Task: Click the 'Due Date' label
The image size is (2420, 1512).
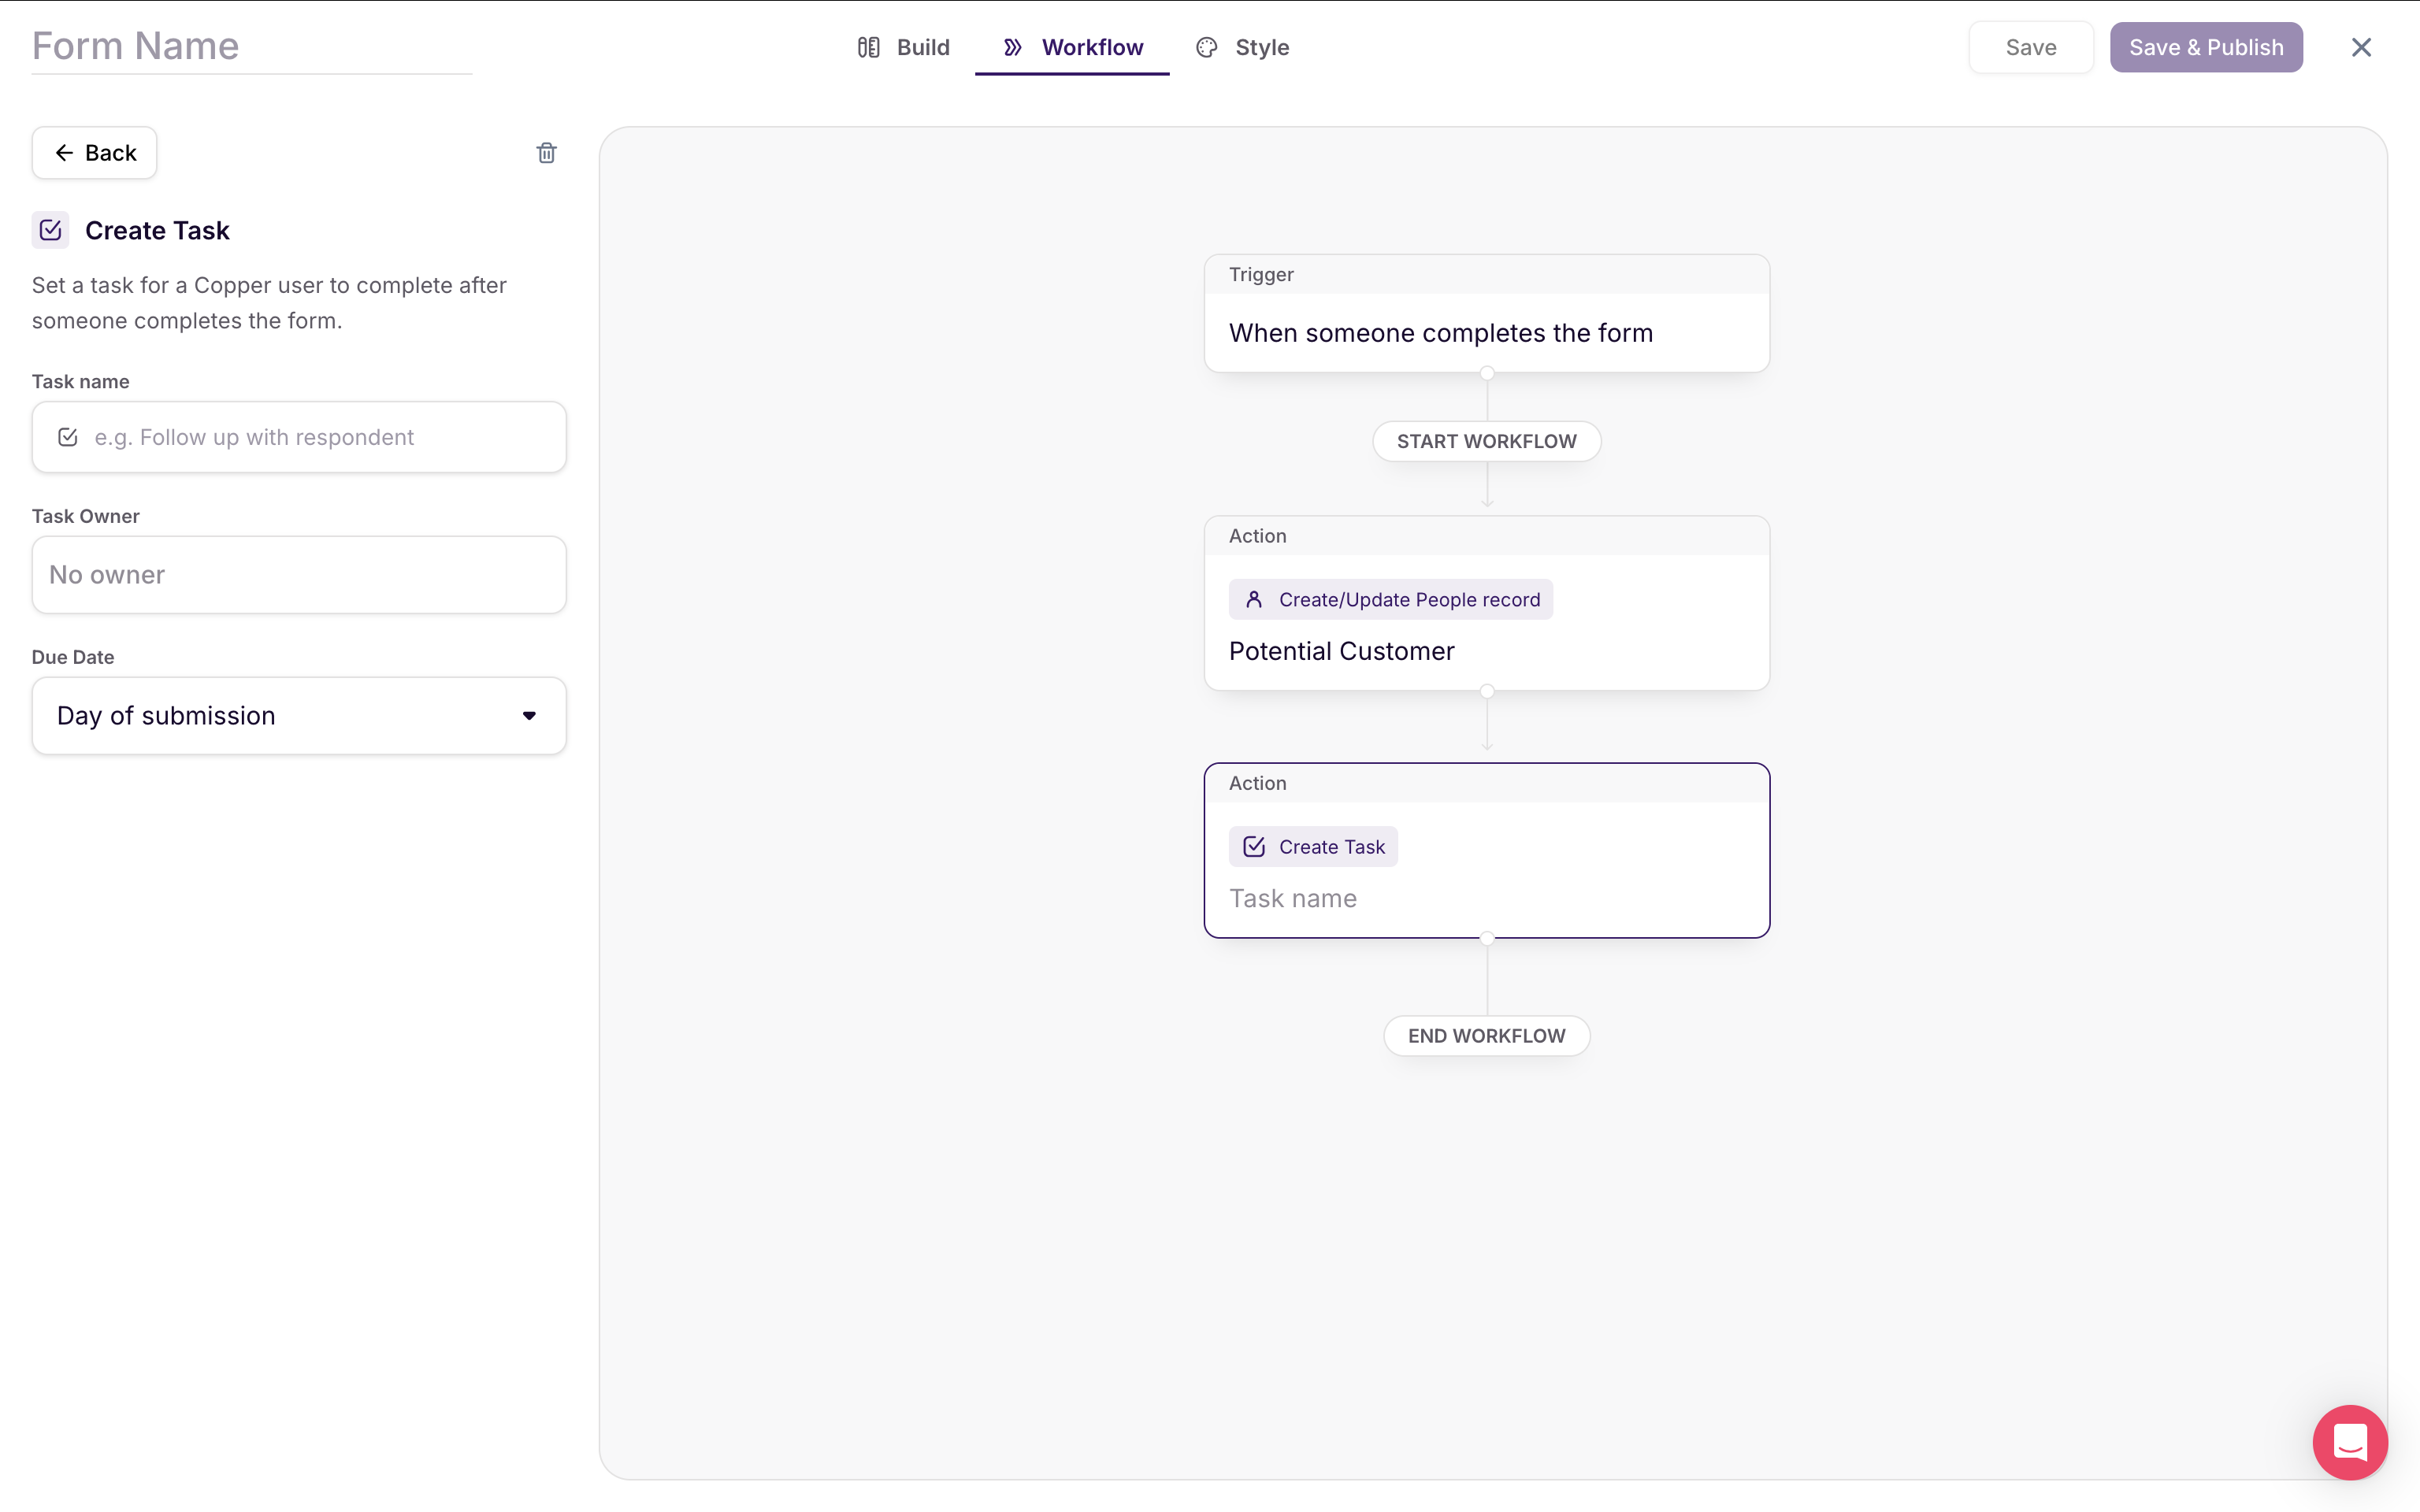Action: click(73, 657)
